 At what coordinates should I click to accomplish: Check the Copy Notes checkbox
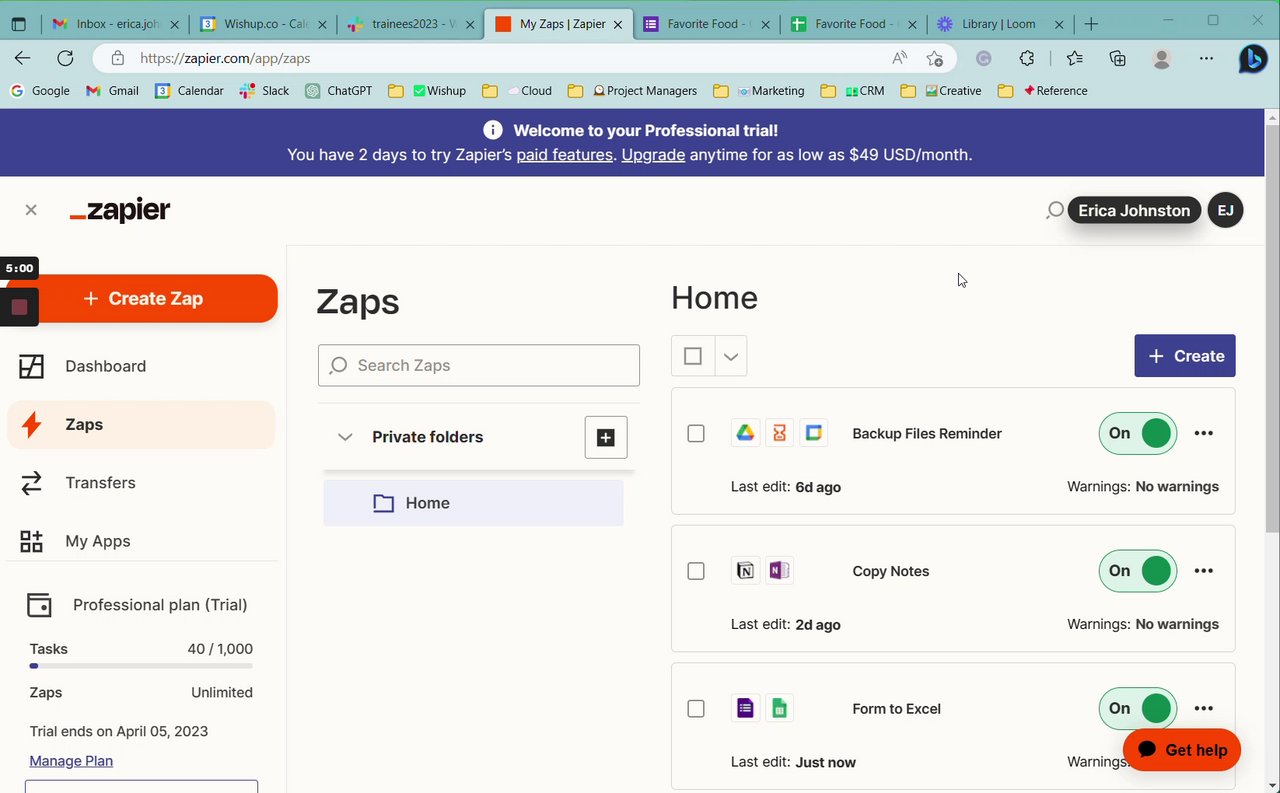696,571
